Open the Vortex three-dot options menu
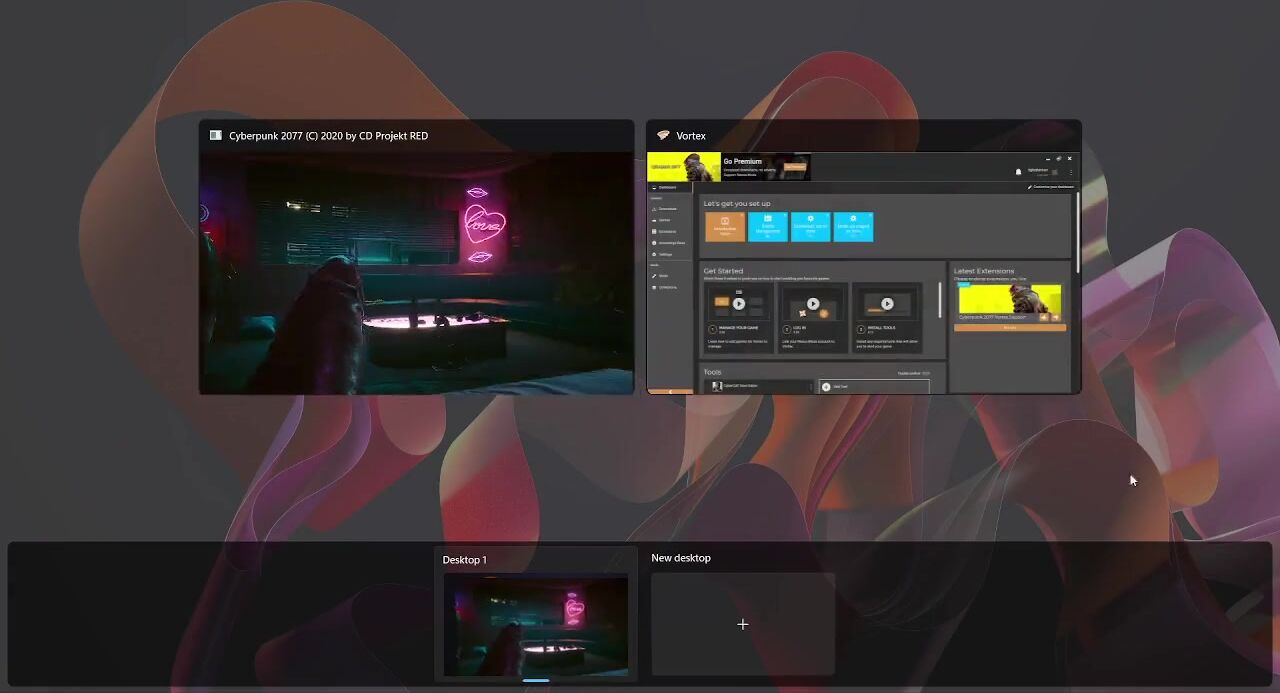Screen dimensions: 1280x693 tap(1071, 172)
